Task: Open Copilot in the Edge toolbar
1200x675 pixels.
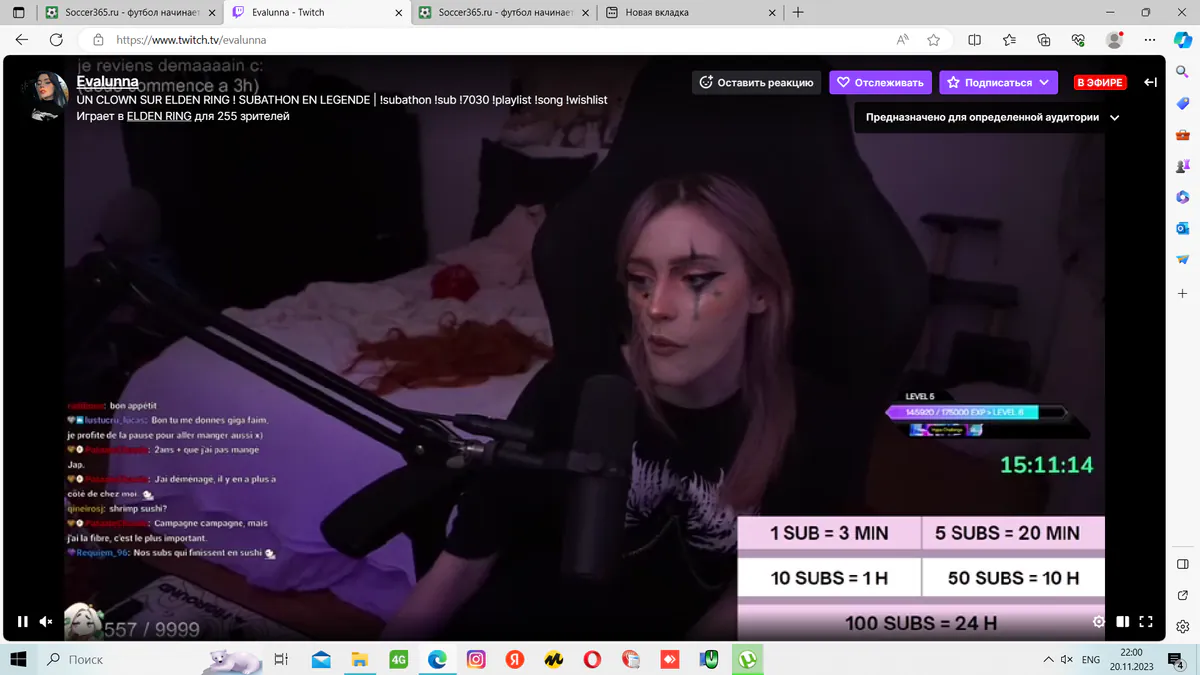Action: click(1182, 40)
